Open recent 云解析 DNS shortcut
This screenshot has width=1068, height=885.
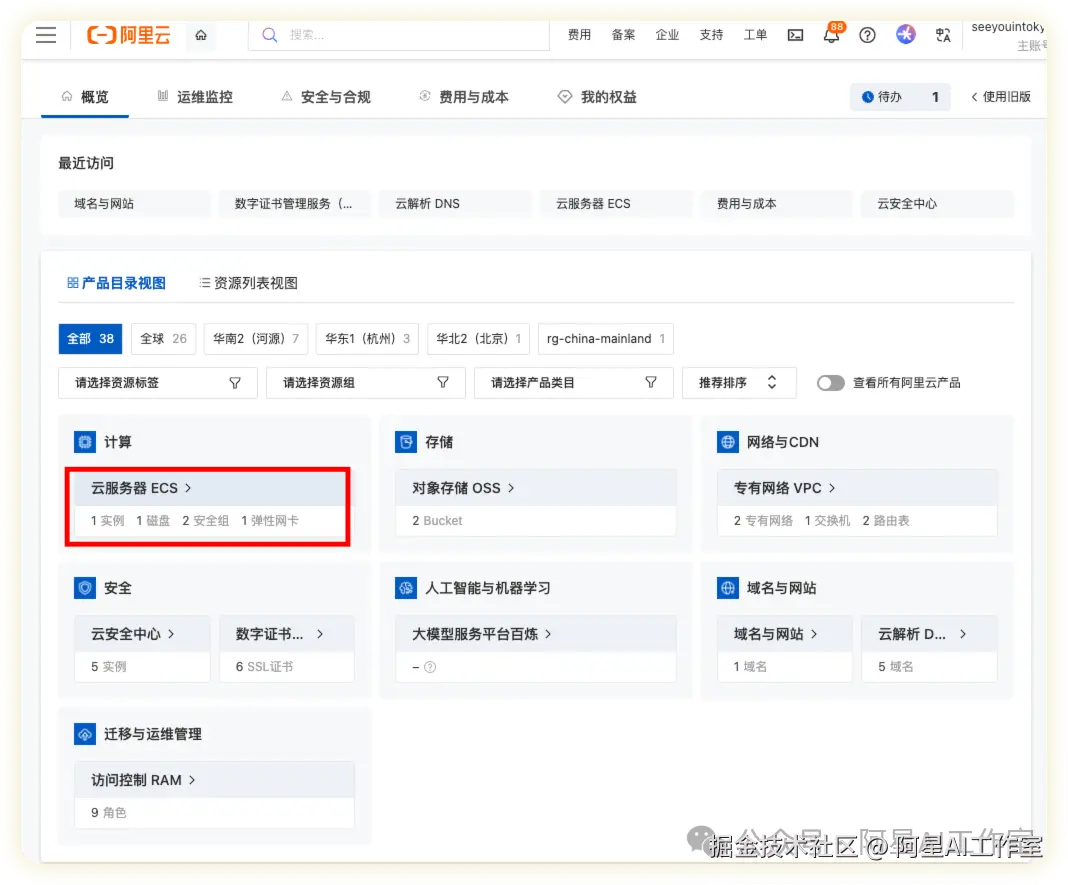[456, 204]
